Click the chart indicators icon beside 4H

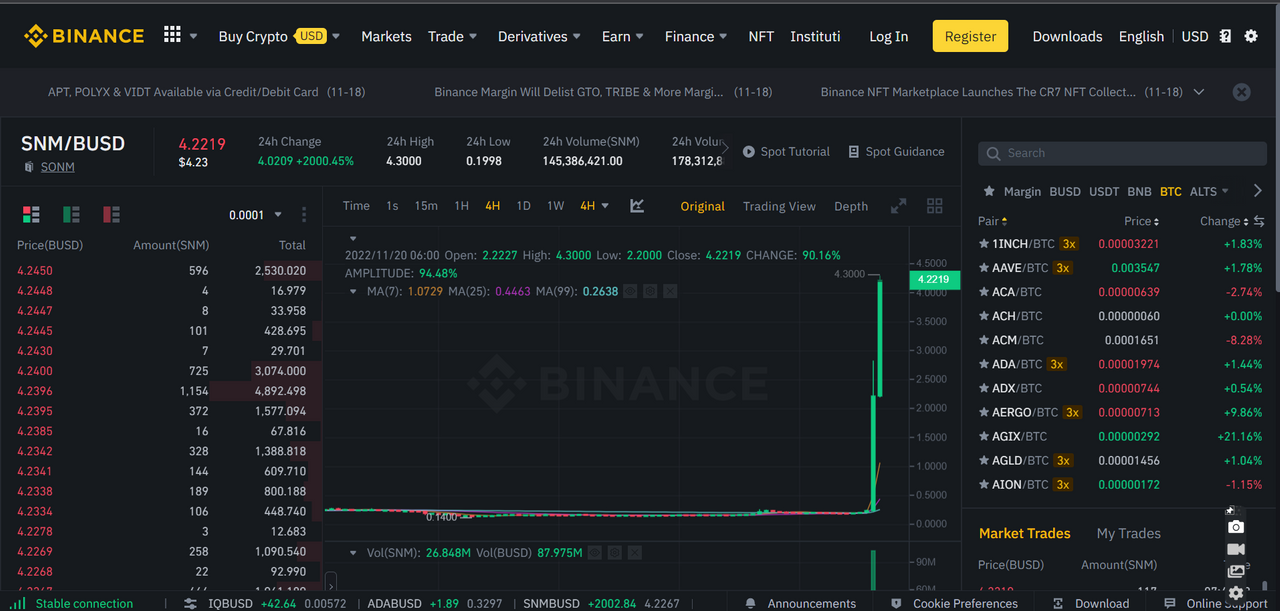(637, 206)
